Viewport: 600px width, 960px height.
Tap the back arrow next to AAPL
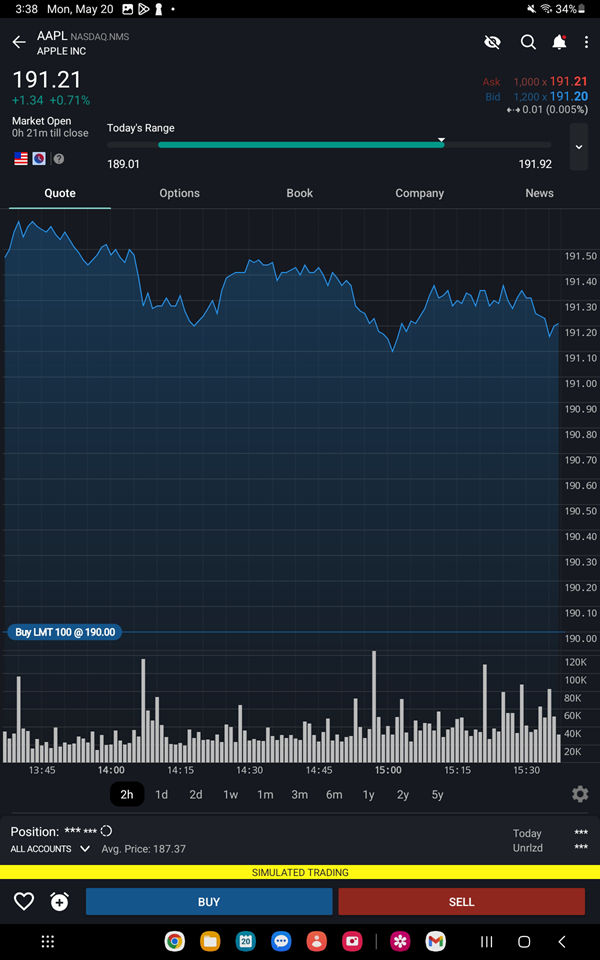point(19,42)
